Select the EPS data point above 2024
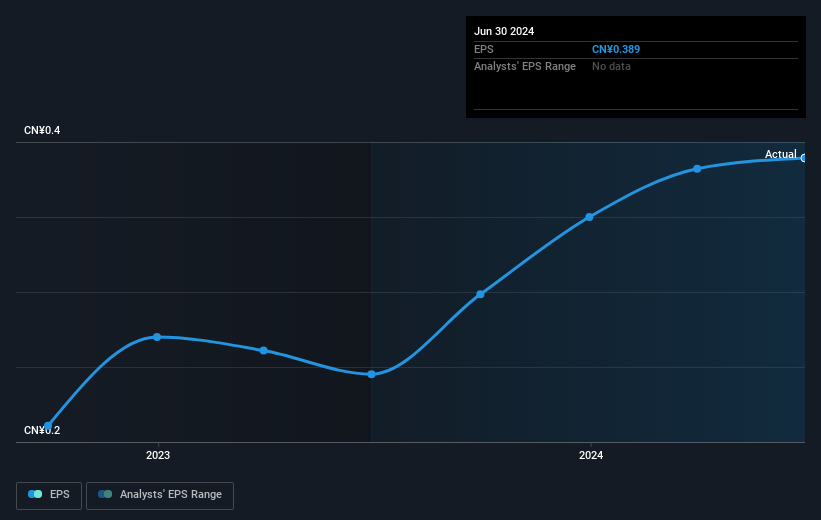 pos(589,217)
